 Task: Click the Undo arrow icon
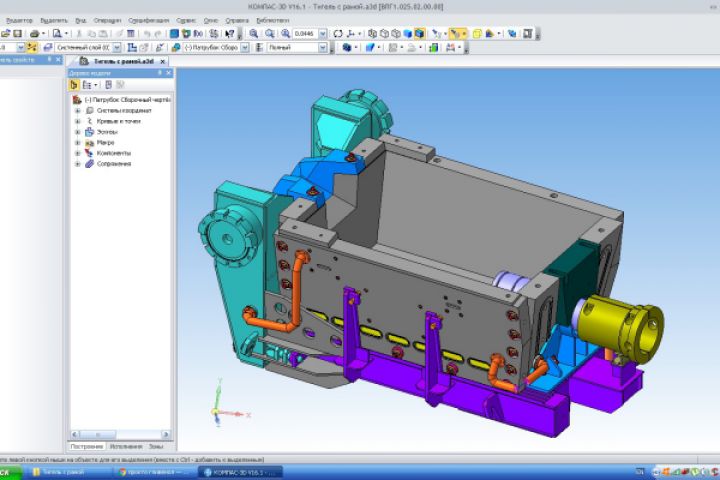coord(147,34)
